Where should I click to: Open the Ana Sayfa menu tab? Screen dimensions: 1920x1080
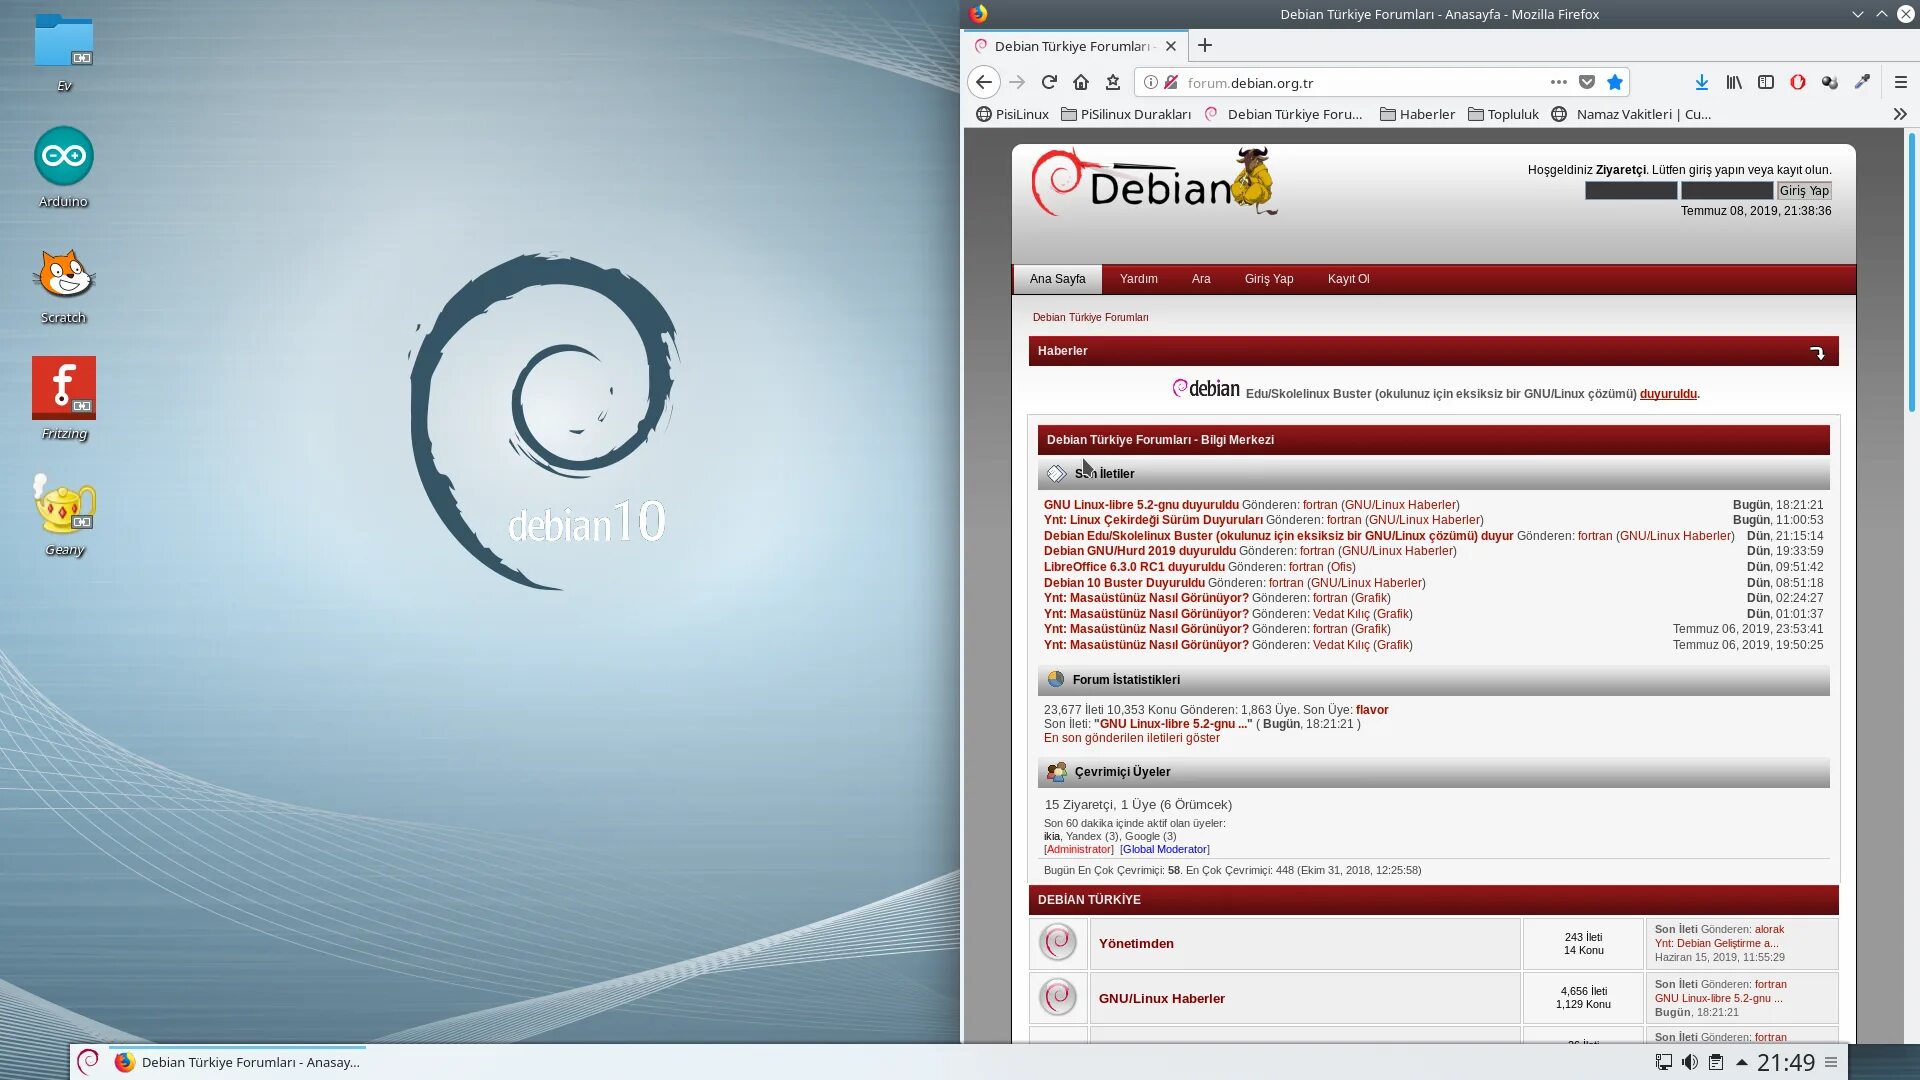1056,278
